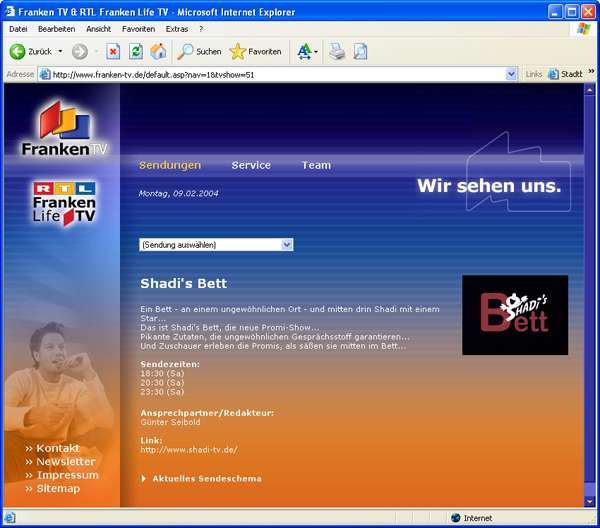Open the Favoriten menu
The width and height of the screenshot is (600, 528).
point(139,29)
